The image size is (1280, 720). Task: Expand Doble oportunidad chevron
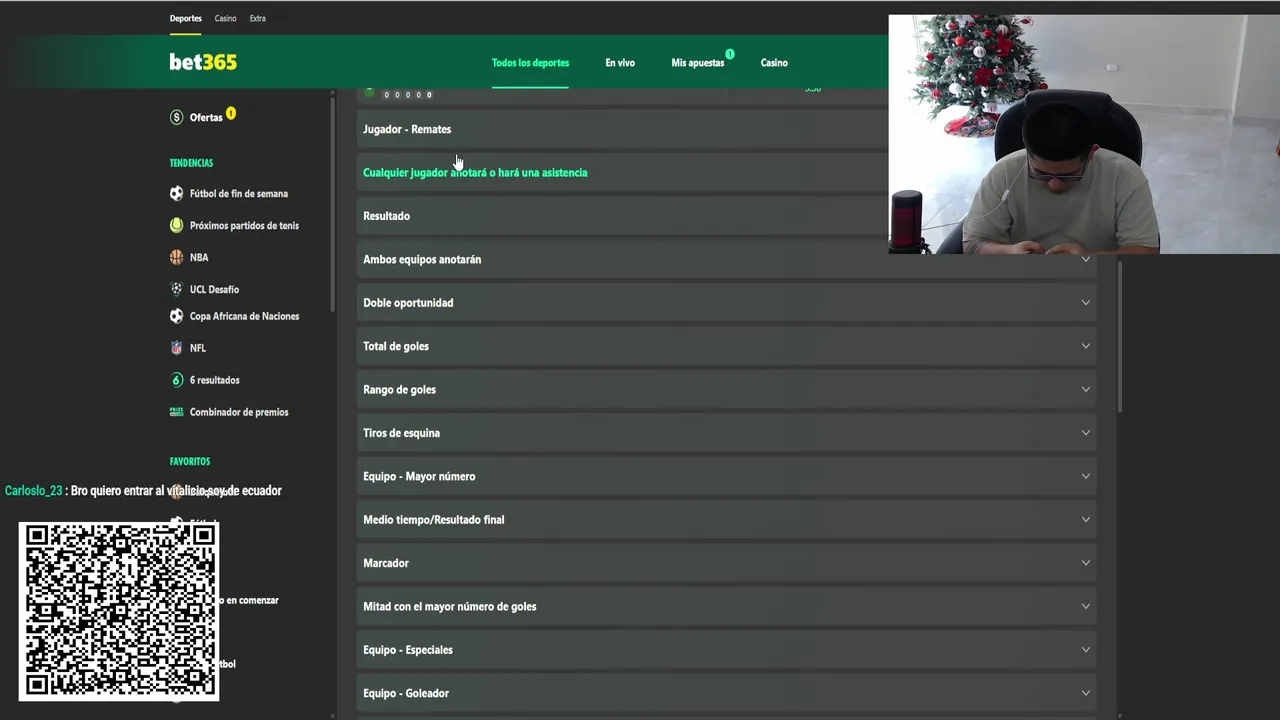click(x=1085, y=302)
